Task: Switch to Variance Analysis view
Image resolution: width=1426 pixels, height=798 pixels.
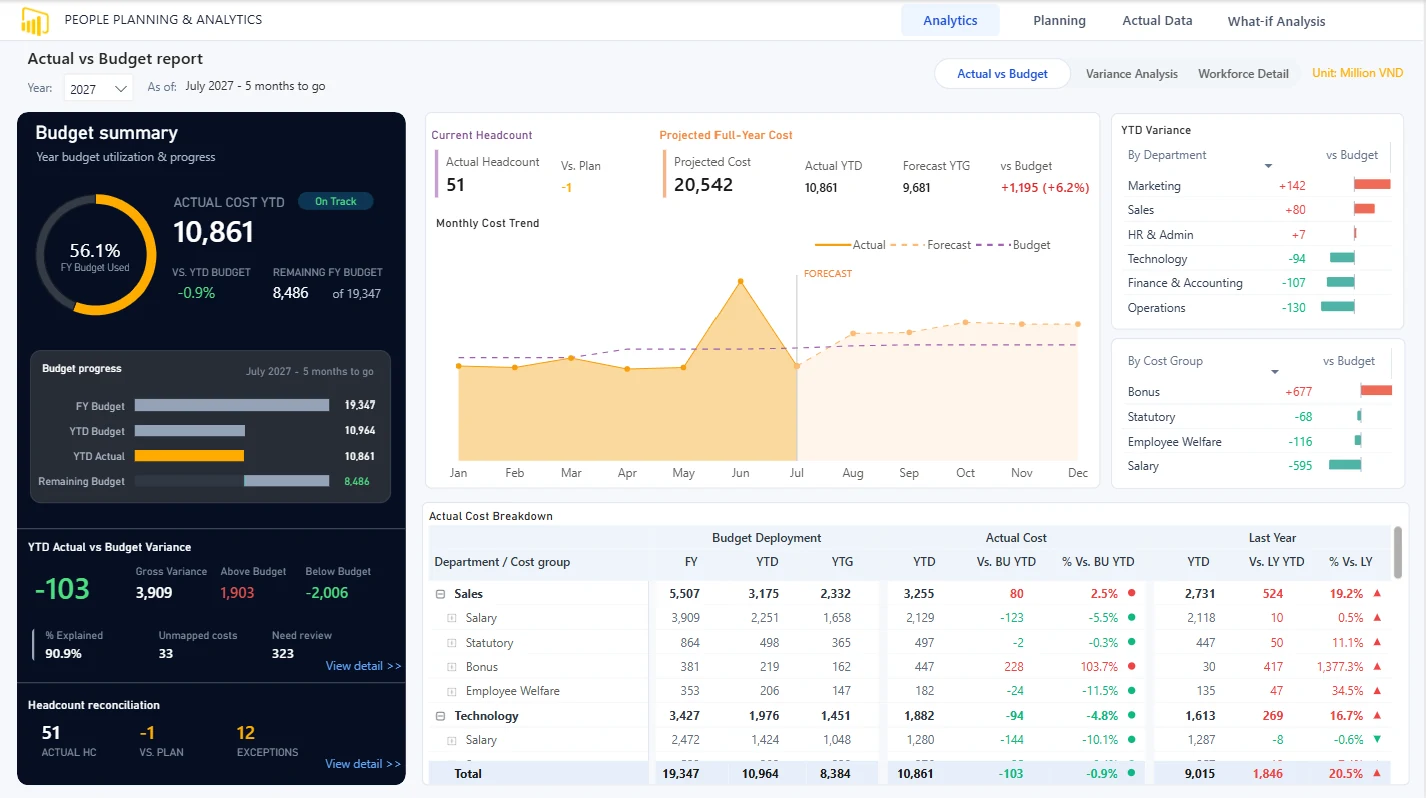Action: click(x=1132, y=74)
